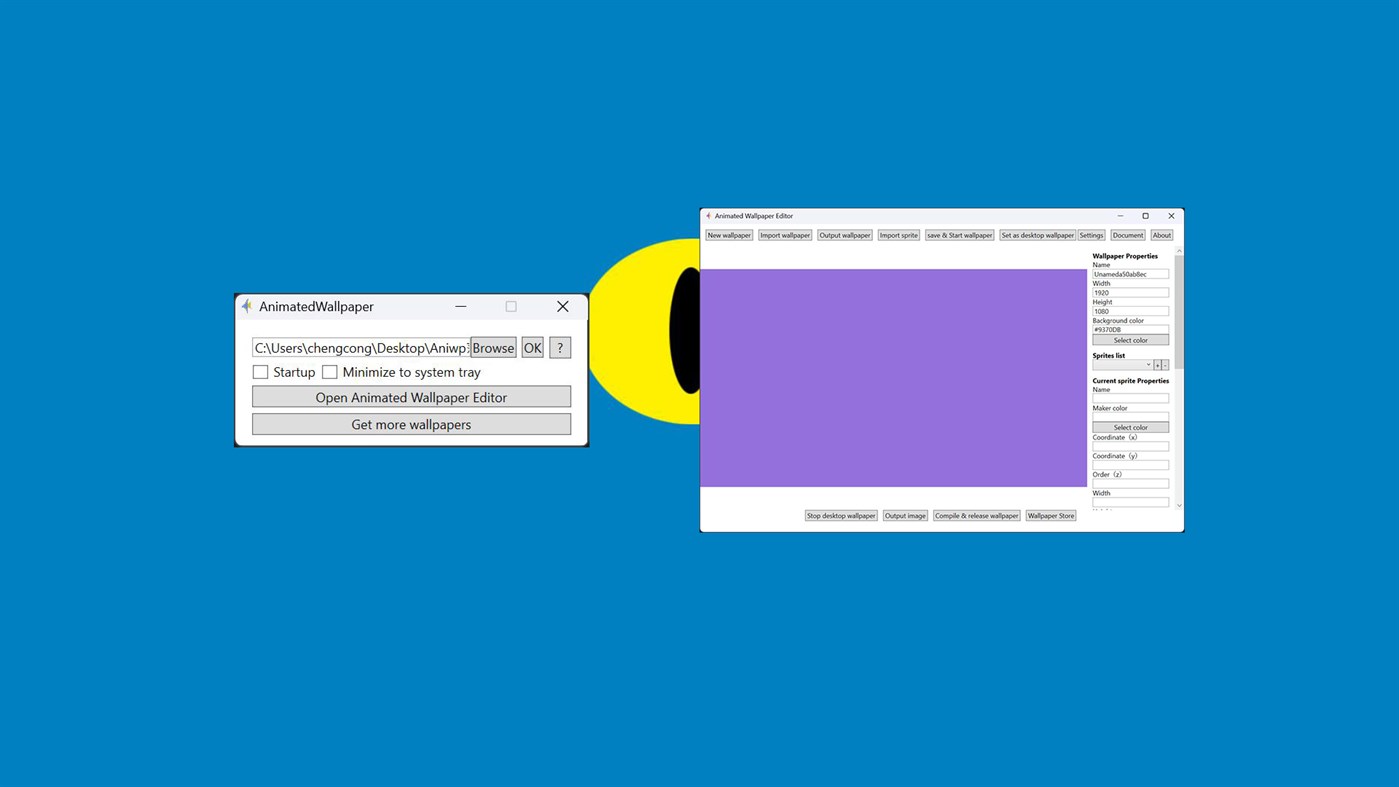Click the ? help icon next to OK

559,347
